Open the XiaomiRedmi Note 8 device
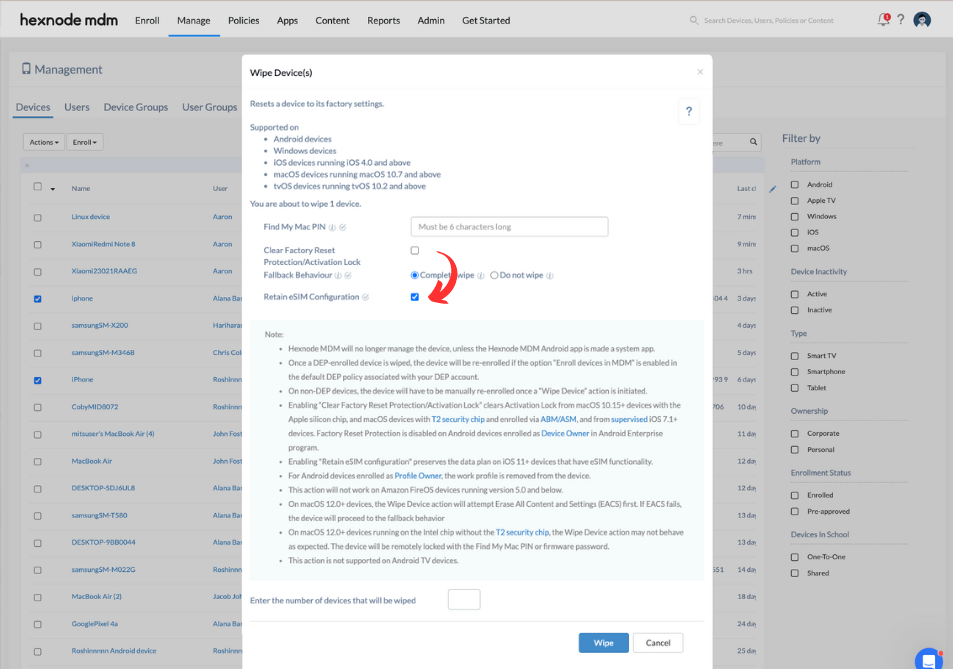This screenshot has width=953, height=669. coord(103,244)
